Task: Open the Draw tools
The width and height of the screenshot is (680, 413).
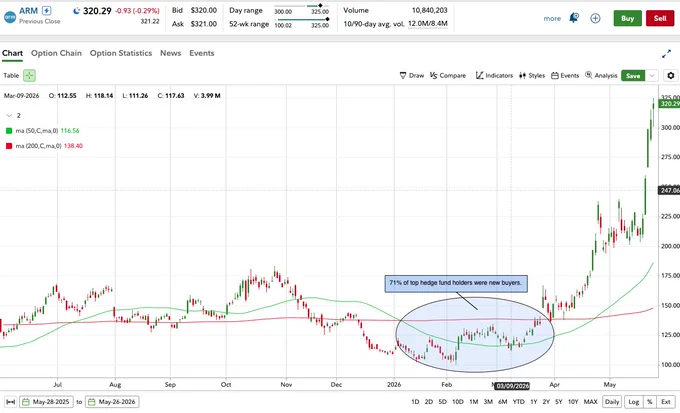Action: click(x=412, y=75)
